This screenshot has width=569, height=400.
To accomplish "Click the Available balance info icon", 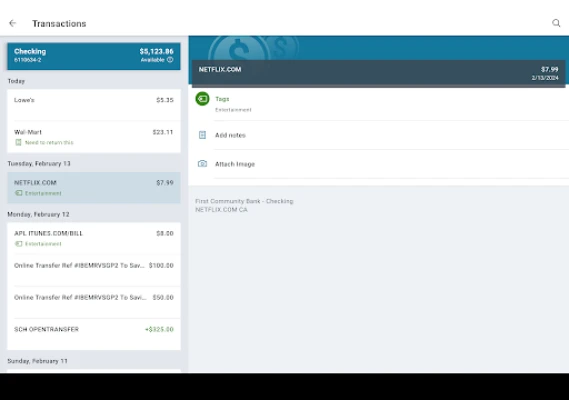I will [170, 60].
